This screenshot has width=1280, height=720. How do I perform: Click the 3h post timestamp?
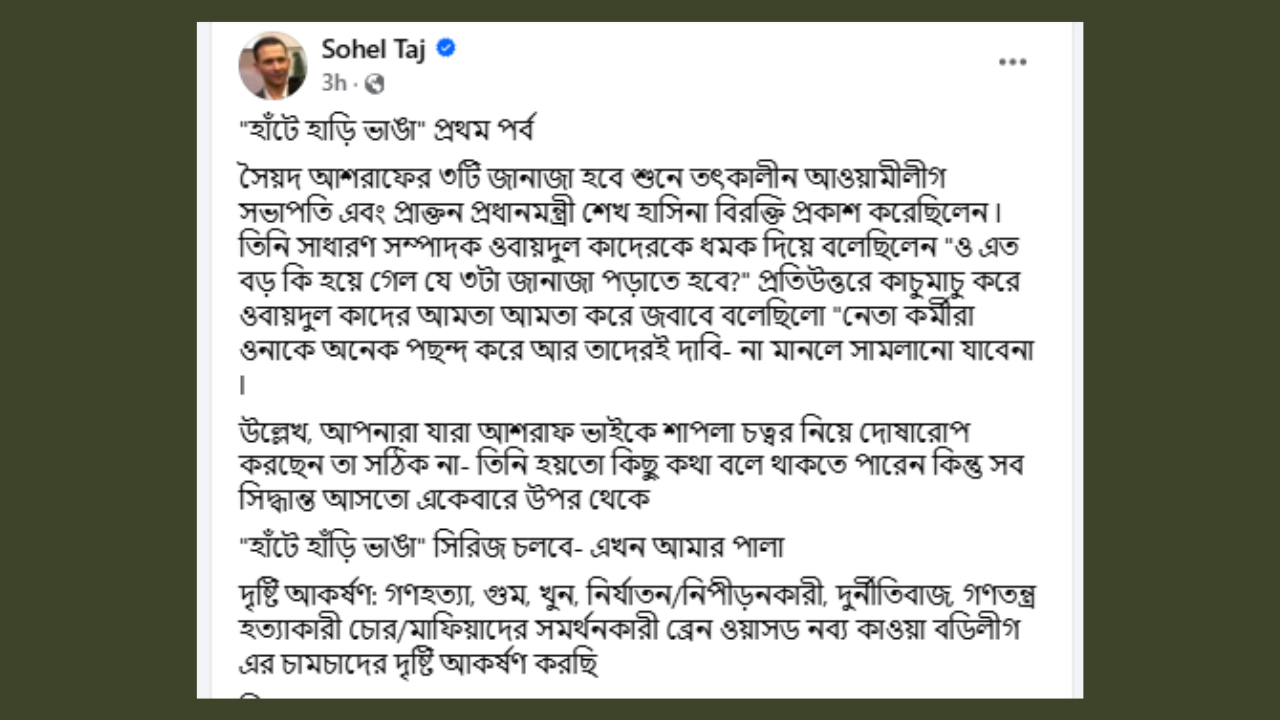point(334,84)
